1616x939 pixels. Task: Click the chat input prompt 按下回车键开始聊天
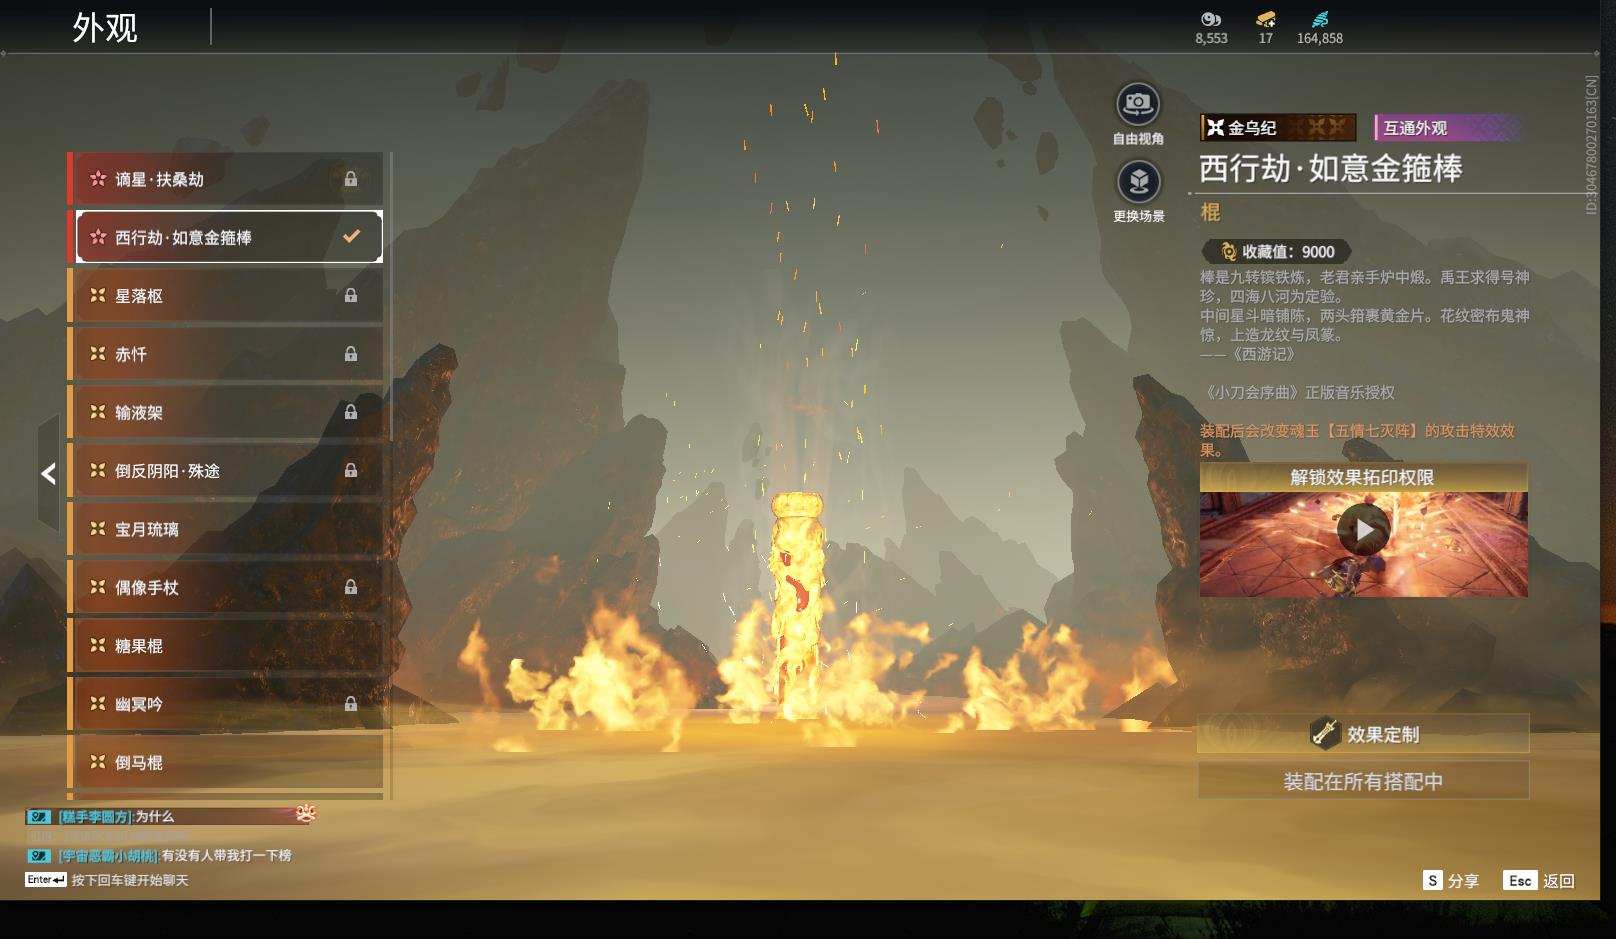coord(130,880)
